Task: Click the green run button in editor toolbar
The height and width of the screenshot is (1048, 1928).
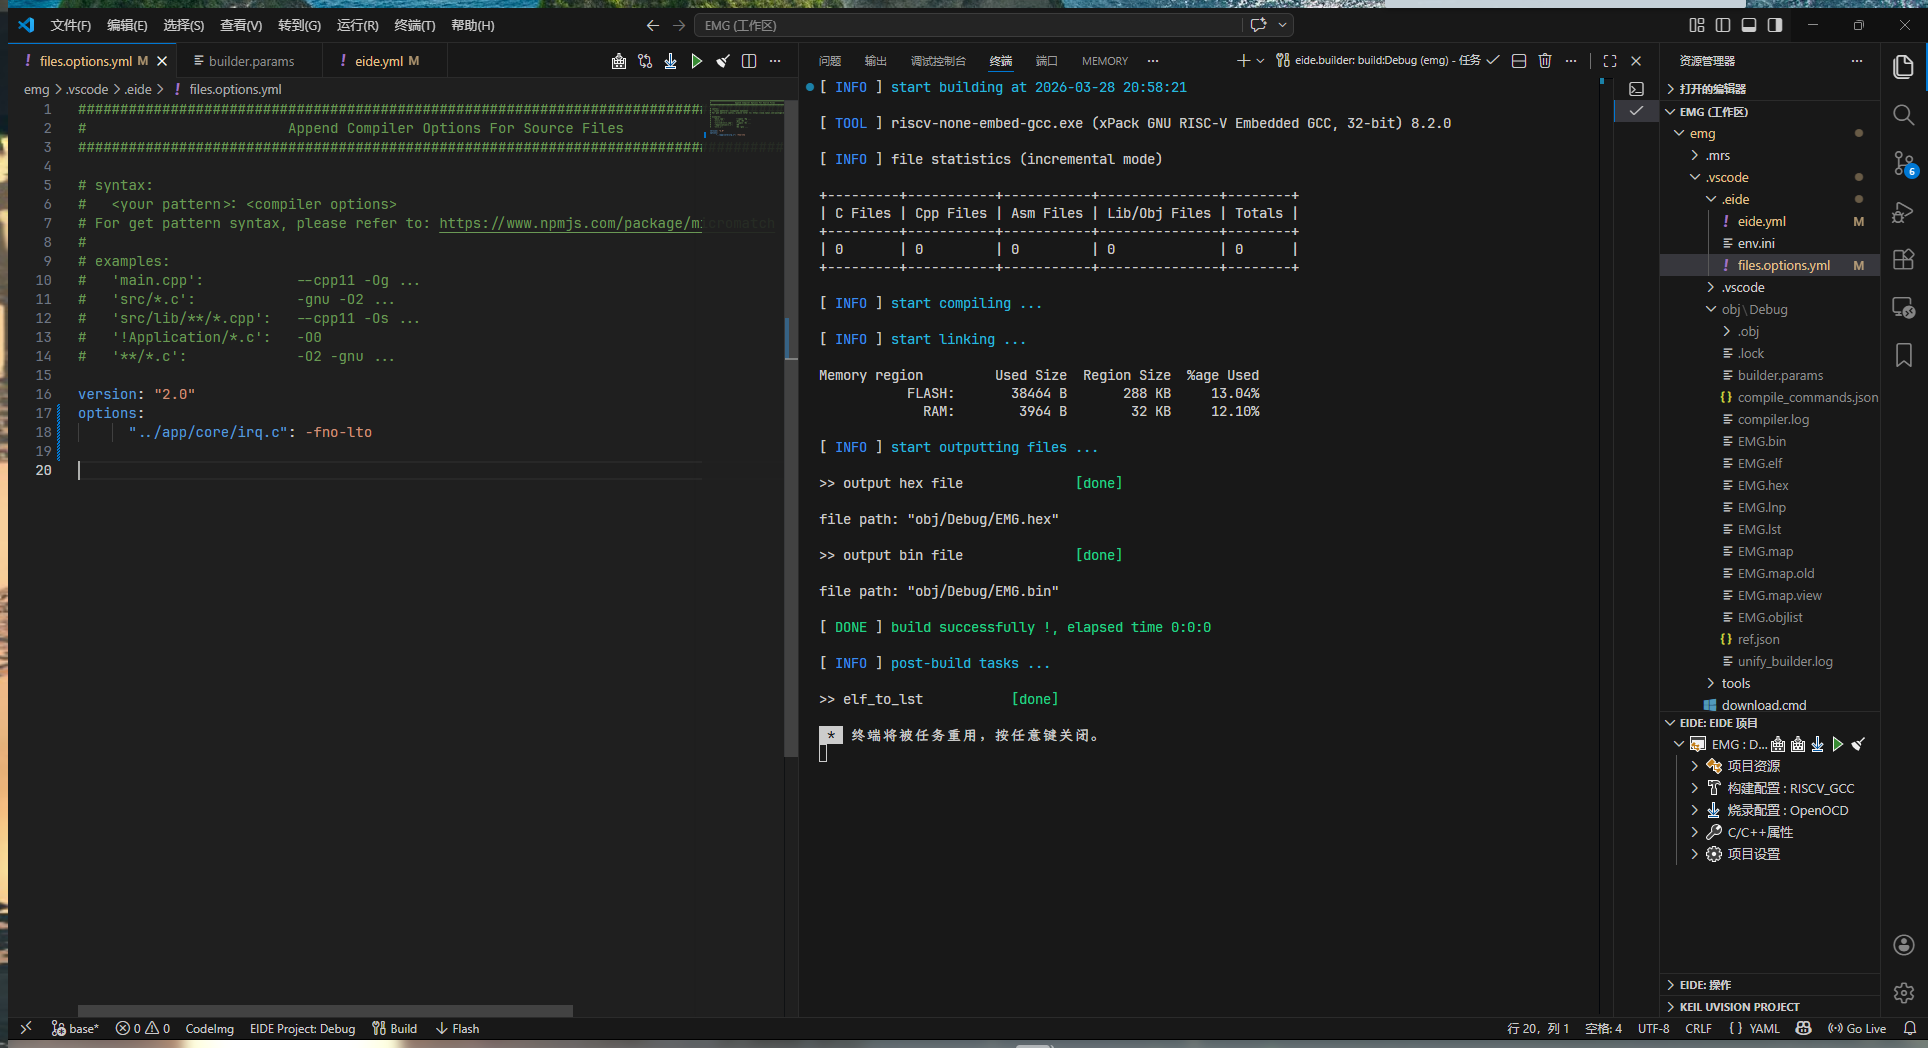Action: click(697, 61)
